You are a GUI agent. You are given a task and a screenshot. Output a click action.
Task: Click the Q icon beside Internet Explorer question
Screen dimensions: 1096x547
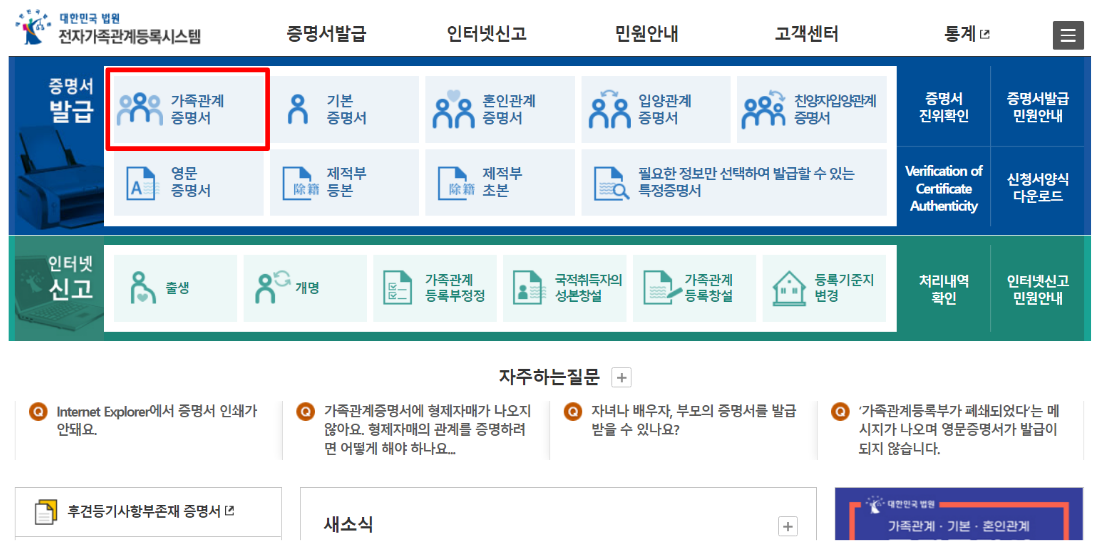(39, 412)
